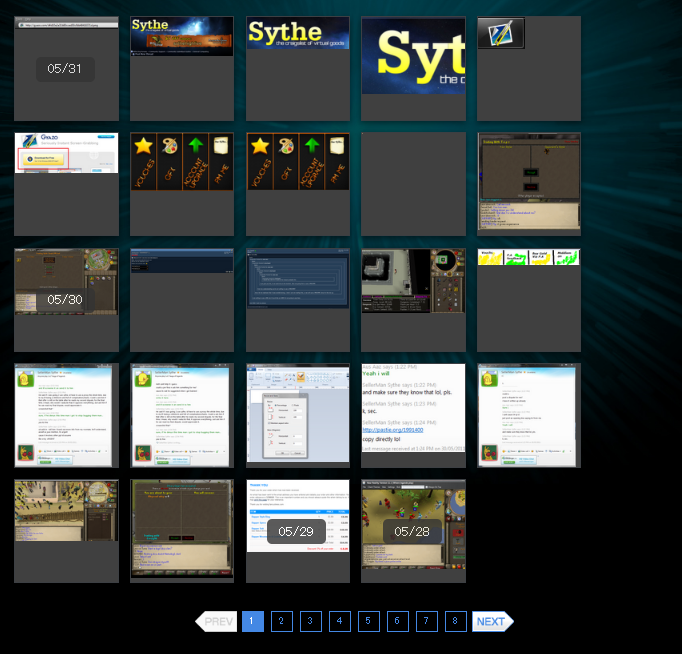
Task: Open the RuneScape crowd scene thumbnail
Action: [66, 531]
